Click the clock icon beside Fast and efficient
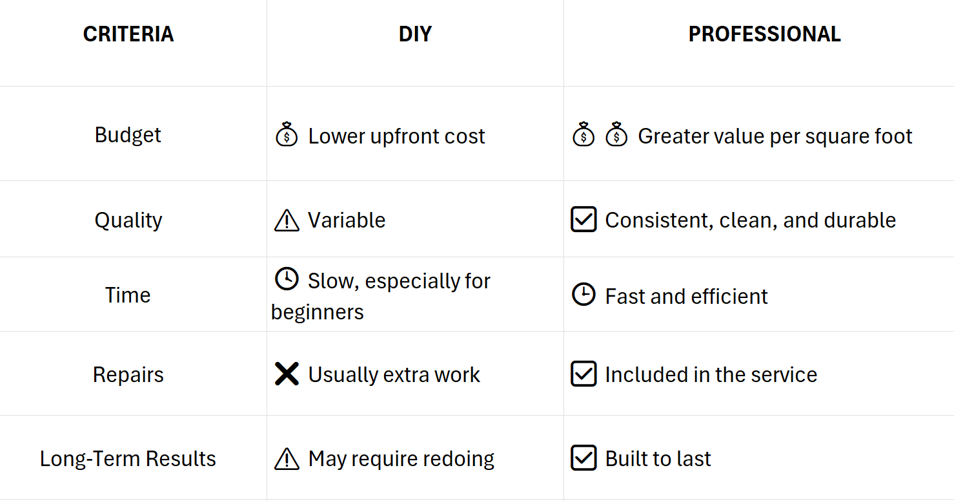 point(583,295)
